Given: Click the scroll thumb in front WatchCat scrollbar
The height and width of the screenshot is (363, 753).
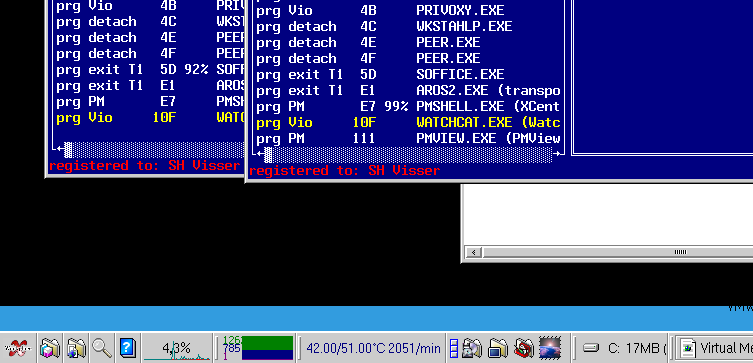Looking at the screenshot, I should click(x=268, y=154).
